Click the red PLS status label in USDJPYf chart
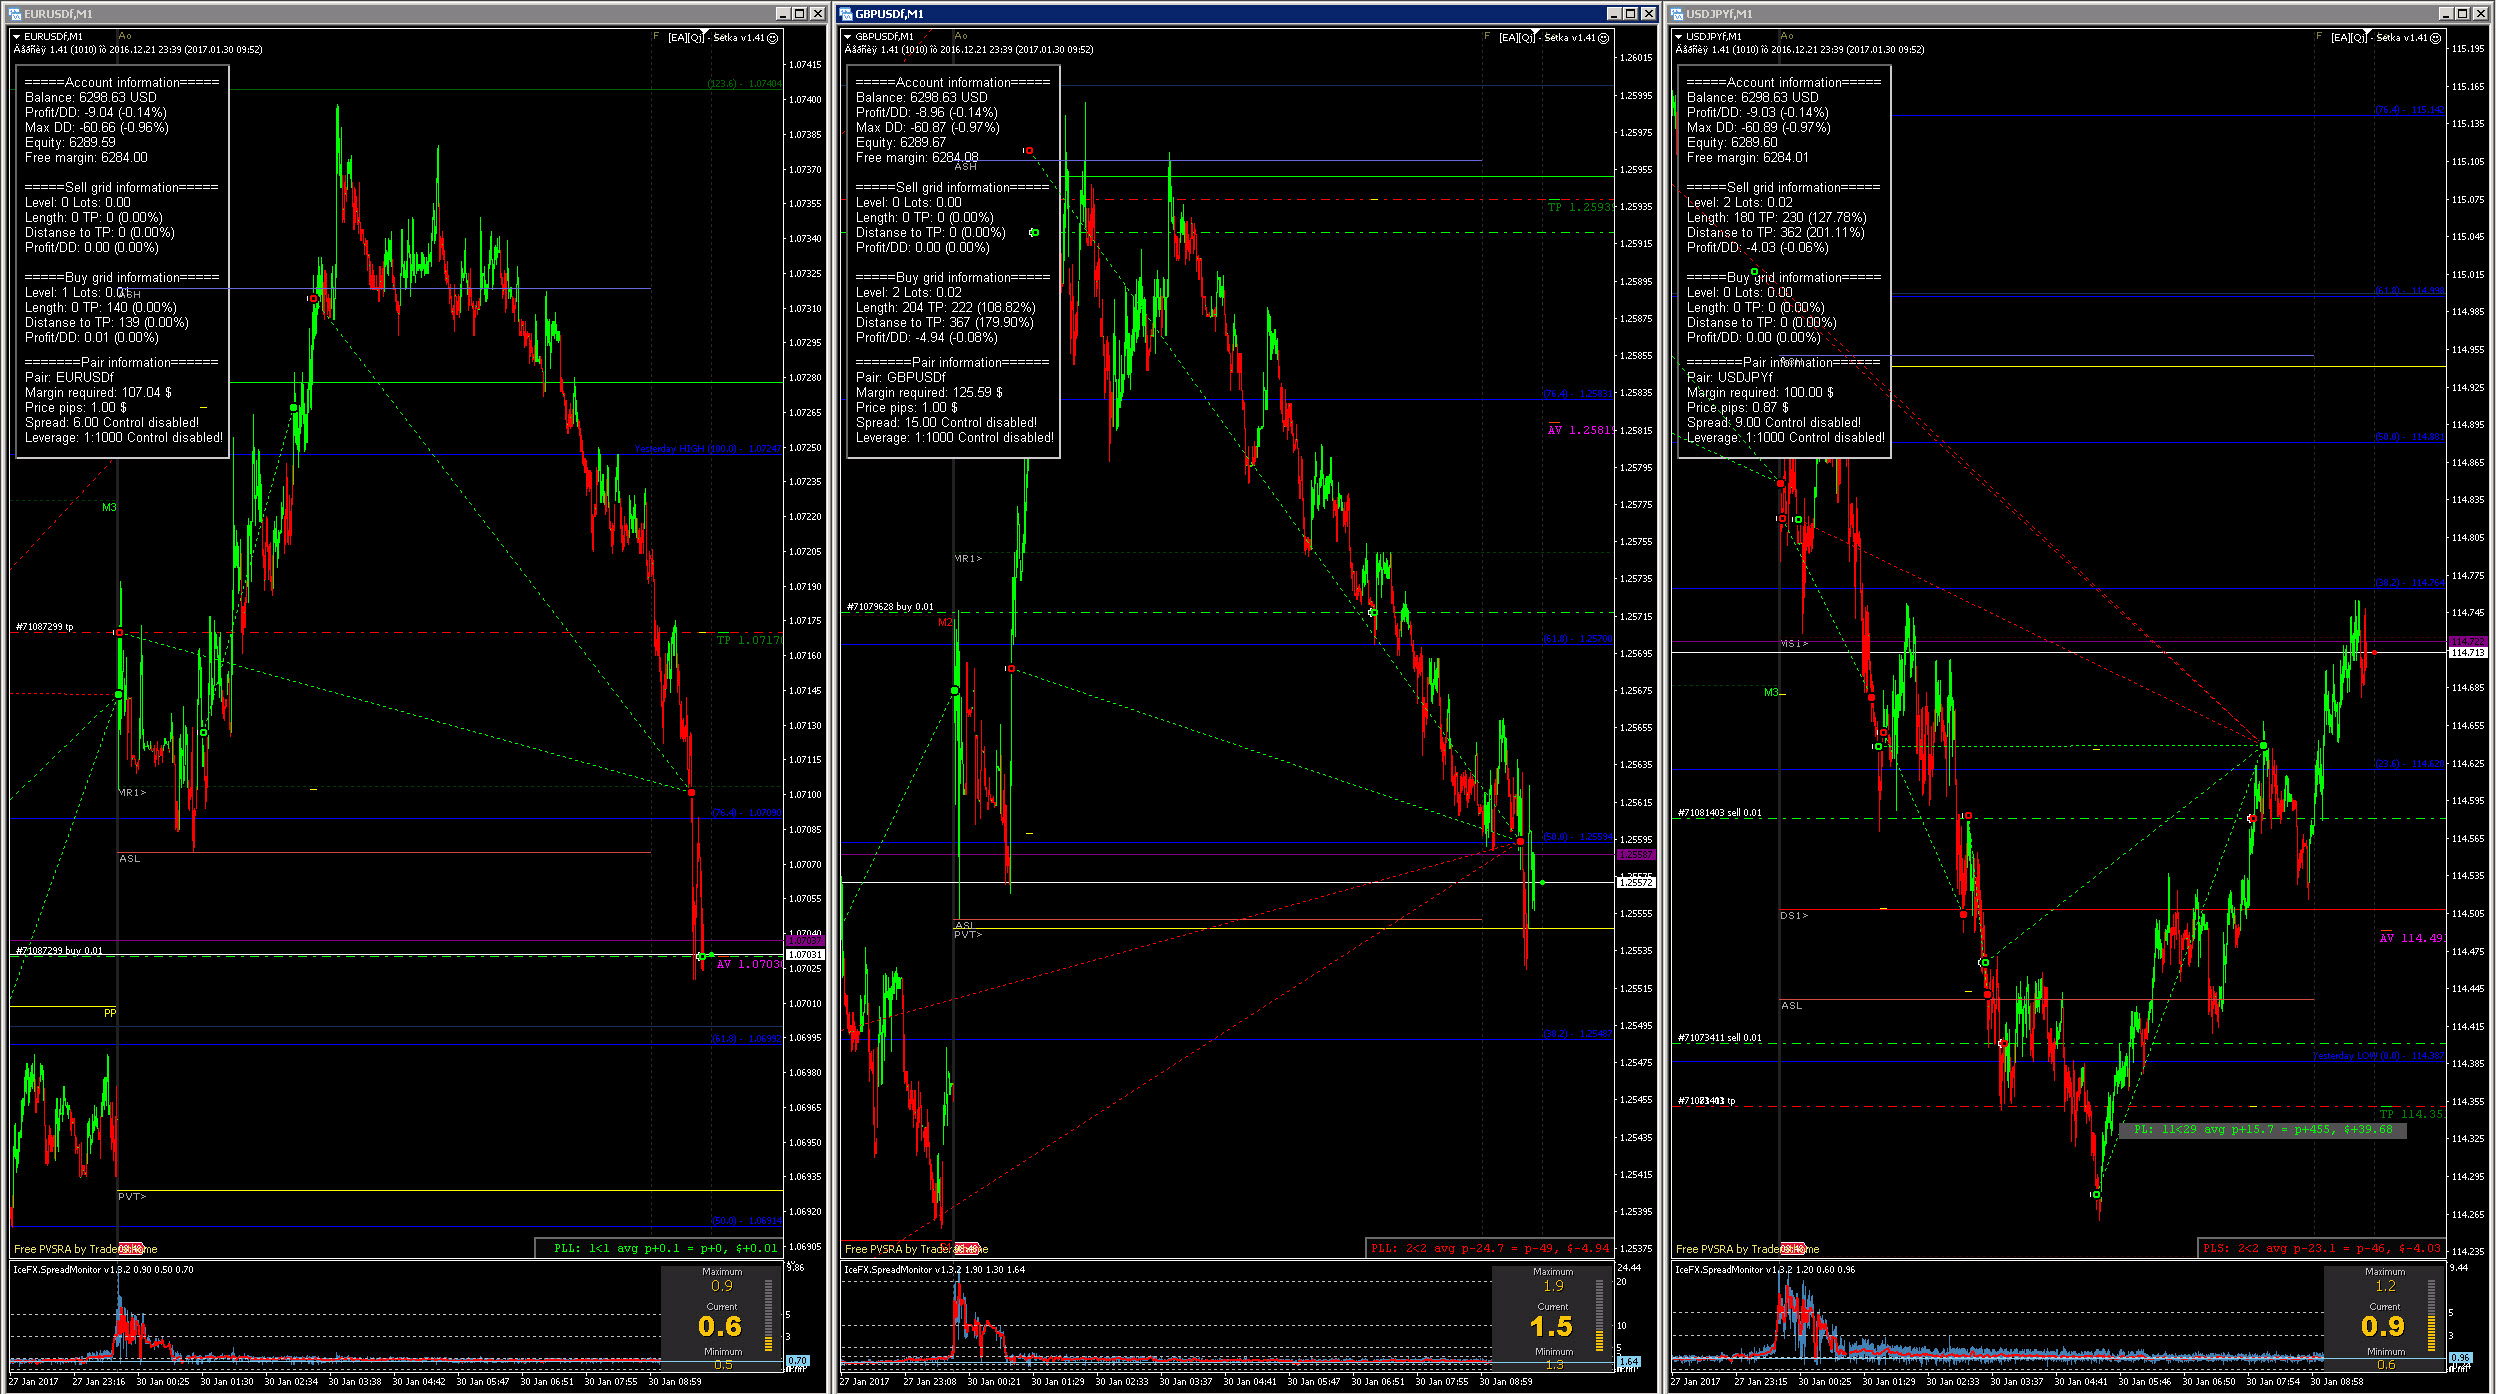 click(2322, 1248)
